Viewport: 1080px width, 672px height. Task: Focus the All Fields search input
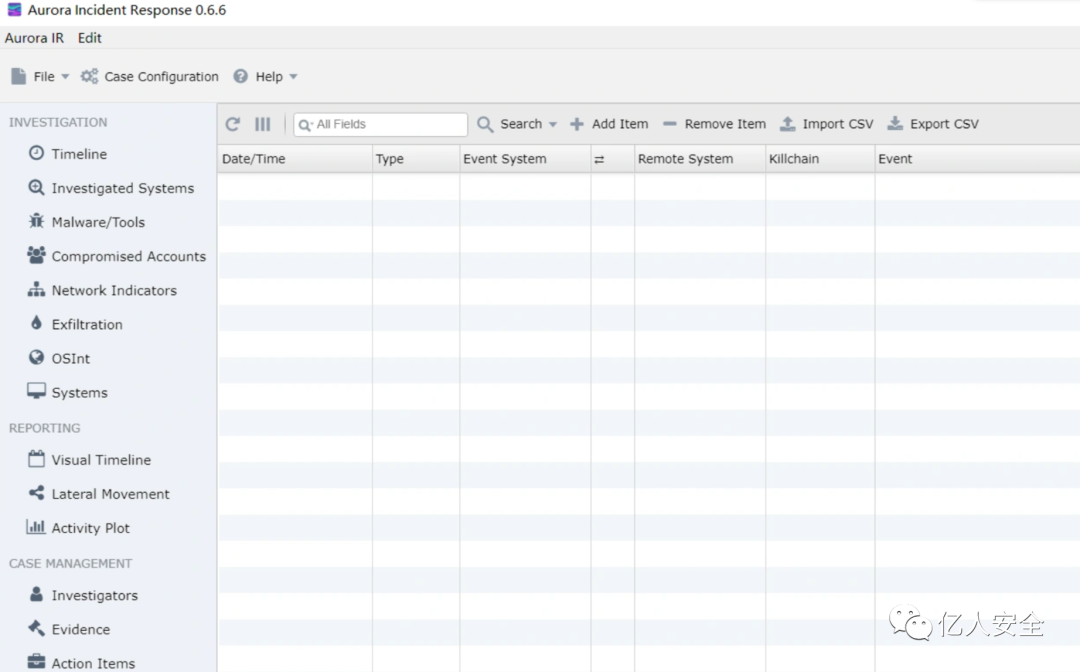(380, 125)
